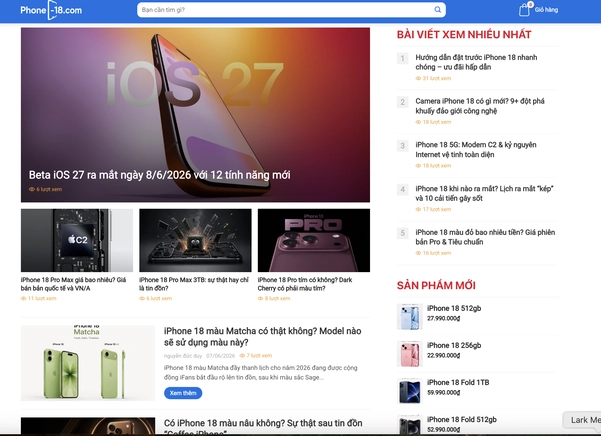The height and width of the screenshot is (436, 601).
Task: Click the iPhone 18 PRO cherry thumbnail
Action: tap(314, 240)
